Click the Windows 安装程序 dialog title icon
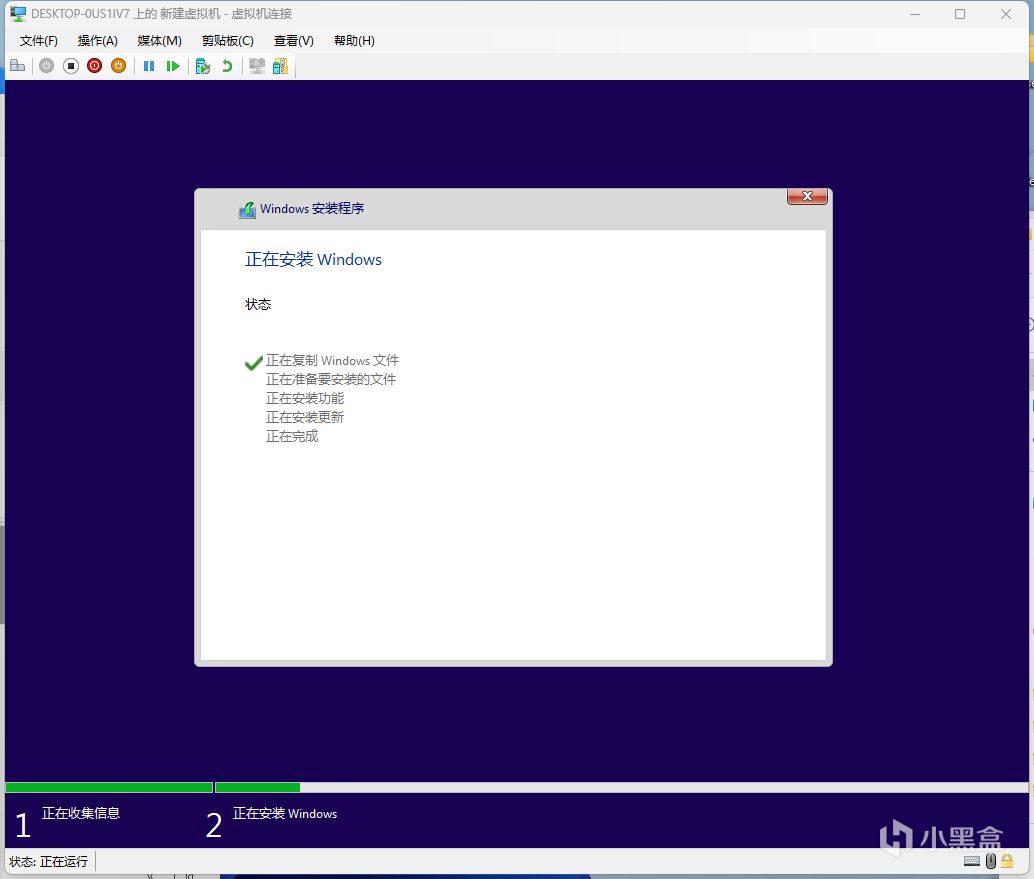This screenshot has width=1034, height=879. tap(247, 210)
